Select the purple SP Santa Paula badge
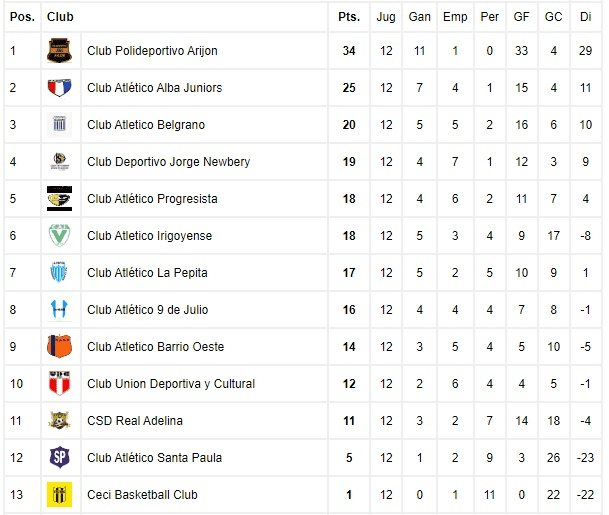 point(59,457)
